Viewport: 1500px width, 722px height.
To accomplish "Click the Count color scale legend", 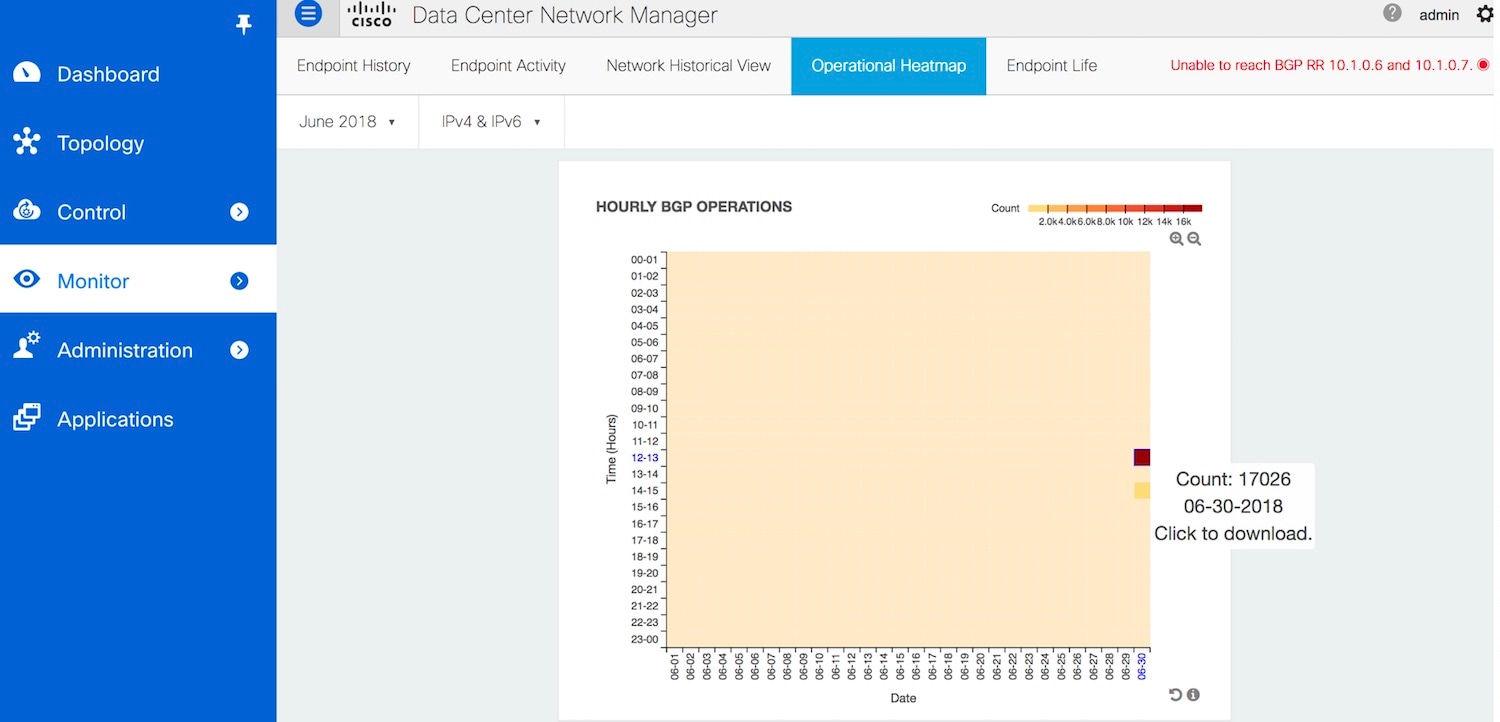I will click(x=1117, y=207).
